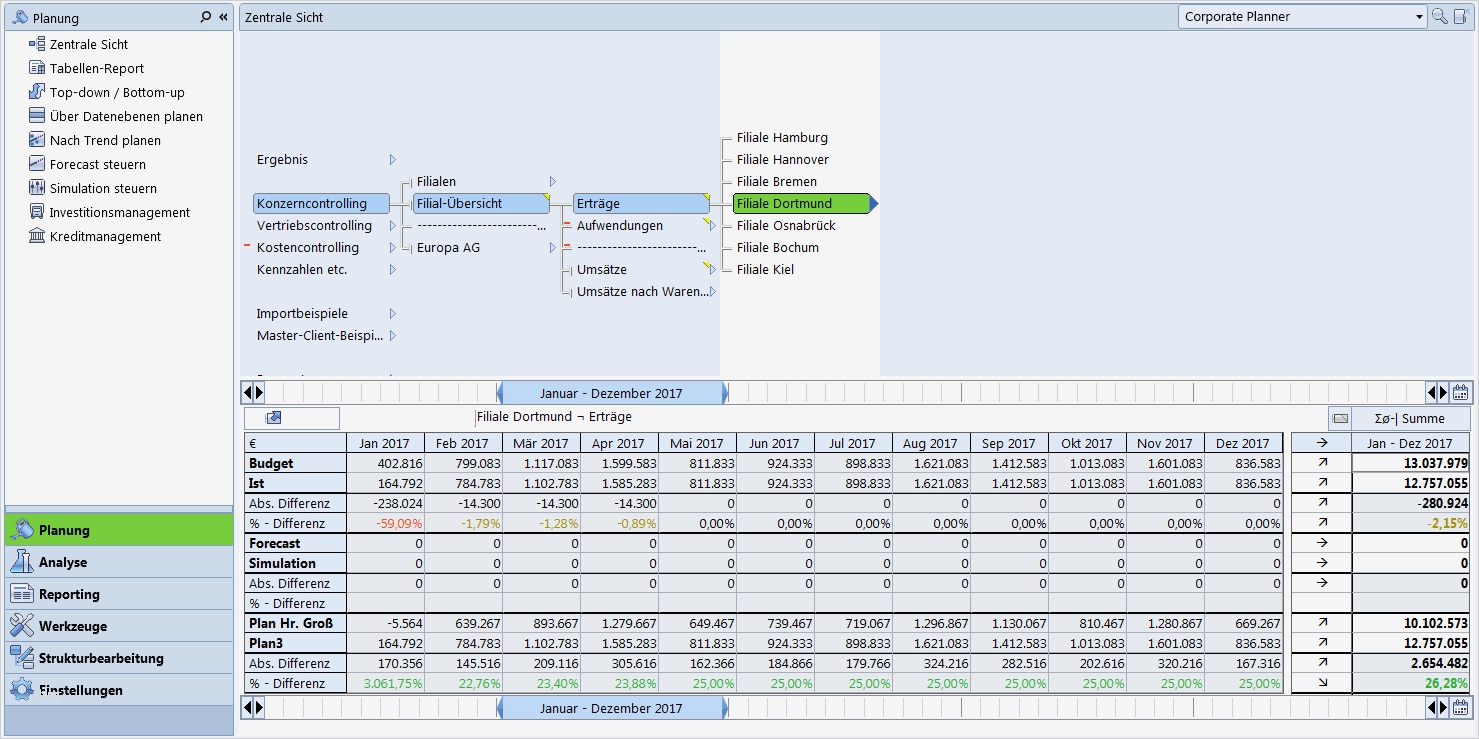
Task: Open the calendar icon on upper timeline
Action: (x=1460, y=393)
